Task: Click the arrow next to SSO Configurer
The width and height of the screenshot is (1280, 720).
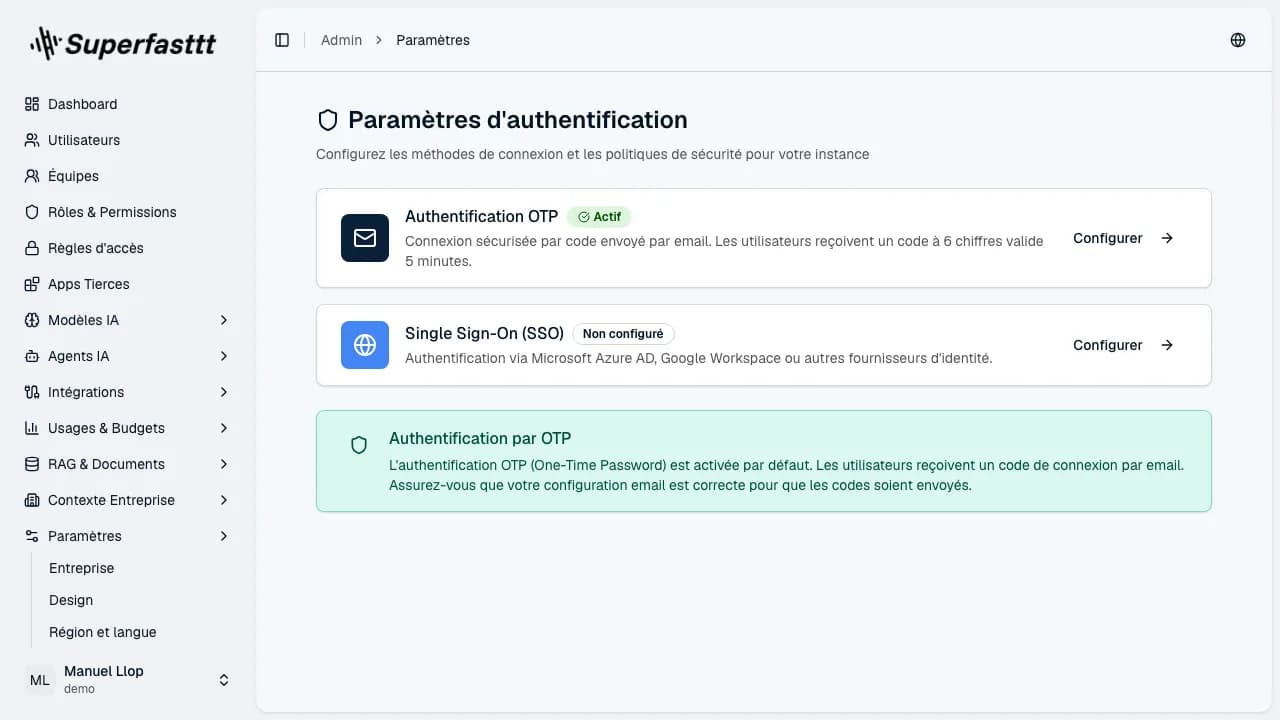Action: pos(1167,345)
